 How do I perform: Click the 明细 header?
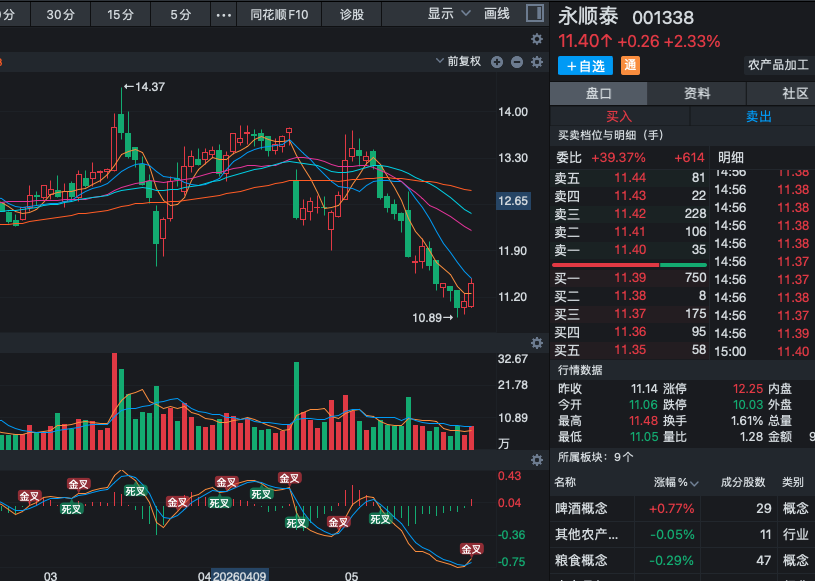coord(730,157)
